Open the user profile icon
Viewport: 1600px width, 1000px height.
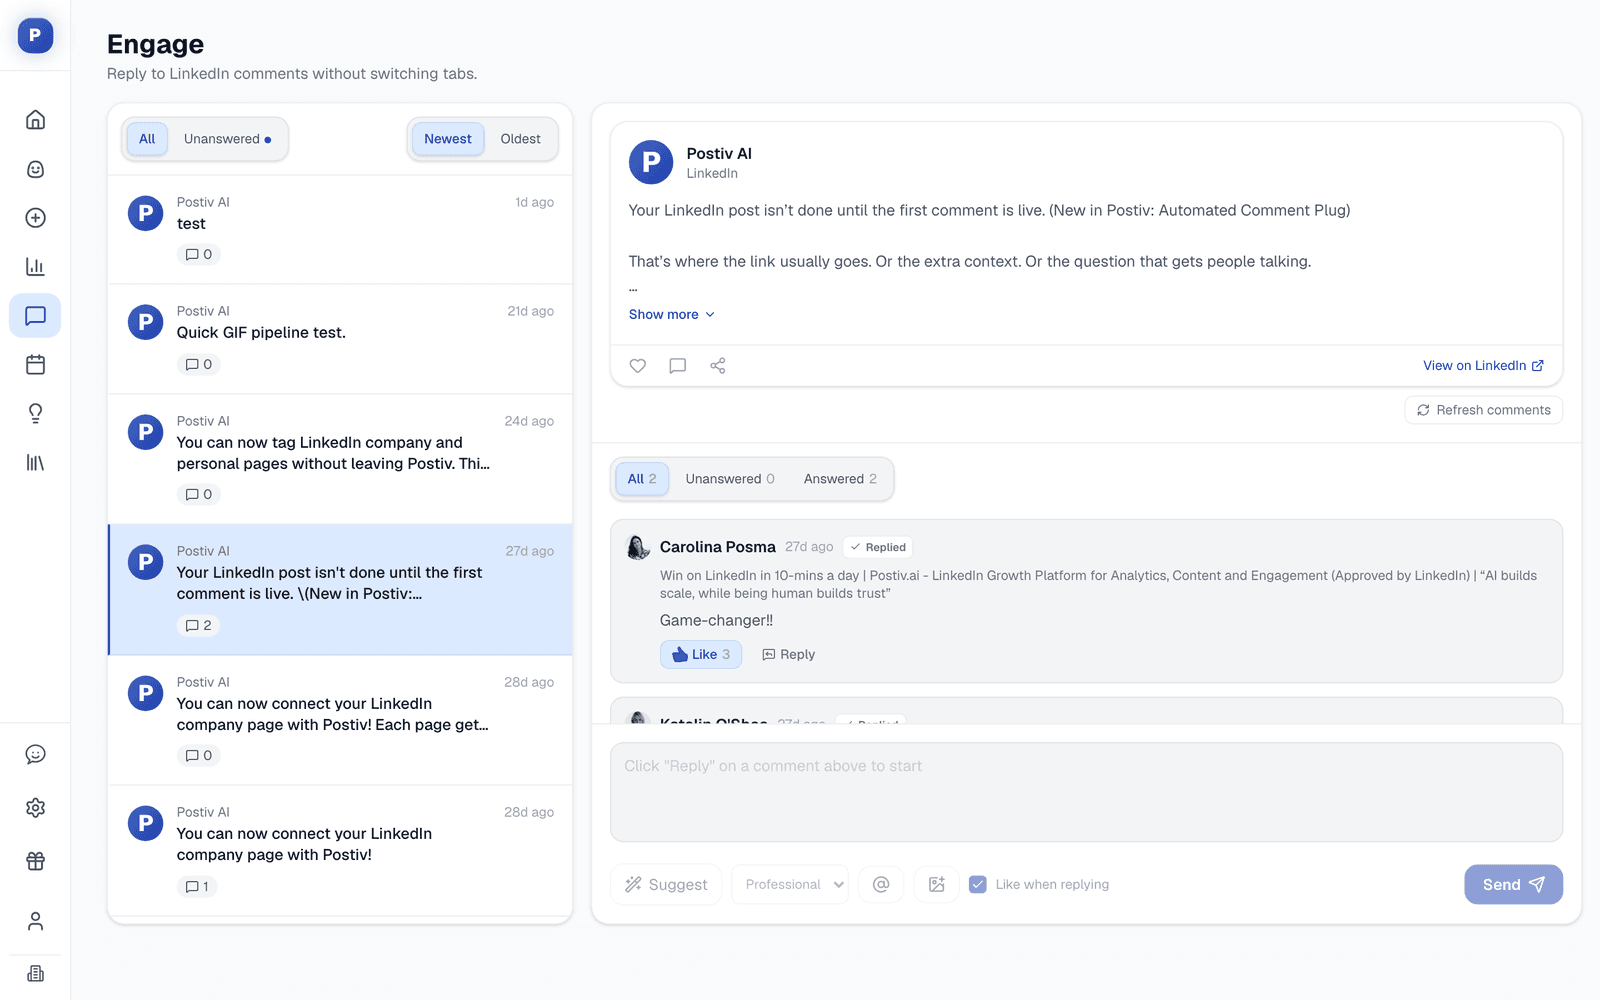coord(35,921)
